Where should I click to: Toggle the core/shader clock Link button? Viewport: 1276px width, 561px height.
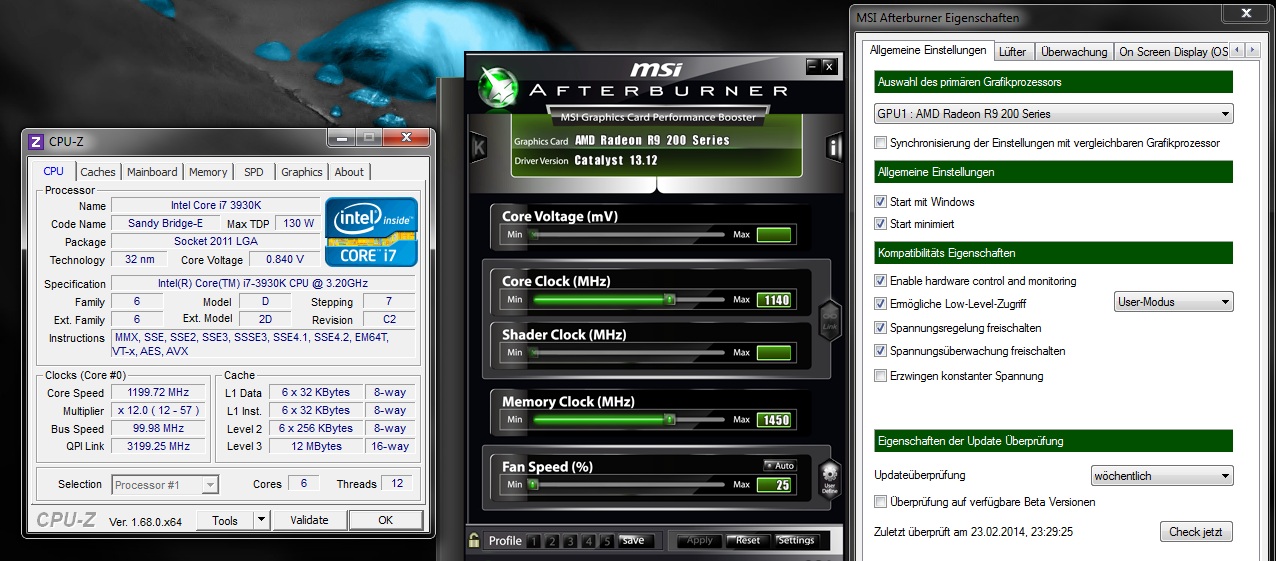pyautogui.click(x=828, y=321)
